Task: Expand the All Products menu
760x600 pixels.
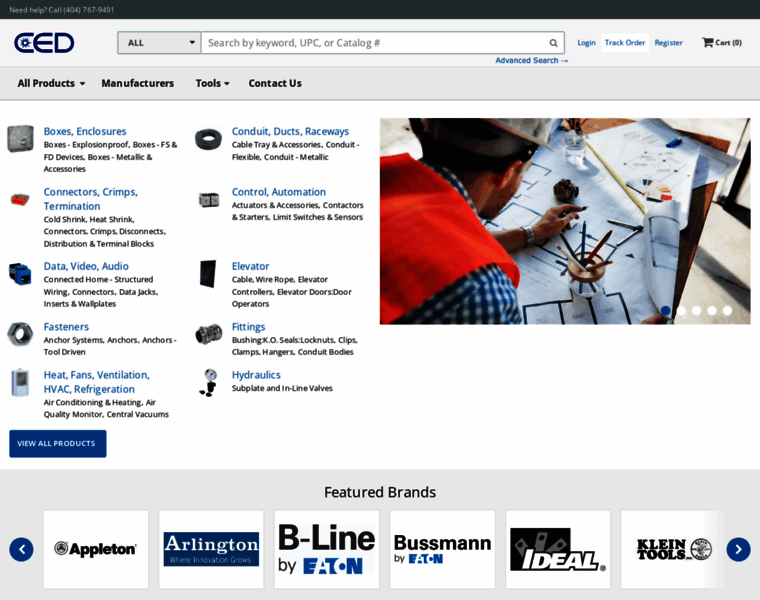Action: (x=51, y=83)
